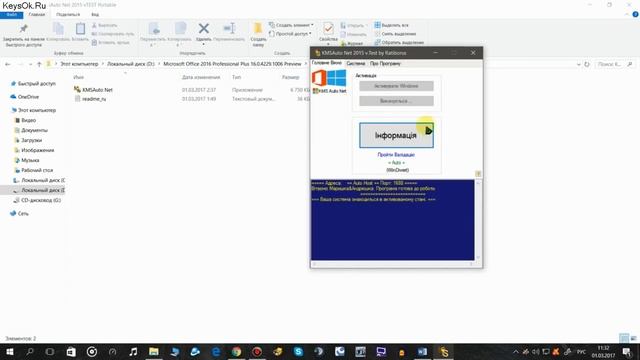
Task: Click the Explorer search field
Action: click(x=614, y=64)
